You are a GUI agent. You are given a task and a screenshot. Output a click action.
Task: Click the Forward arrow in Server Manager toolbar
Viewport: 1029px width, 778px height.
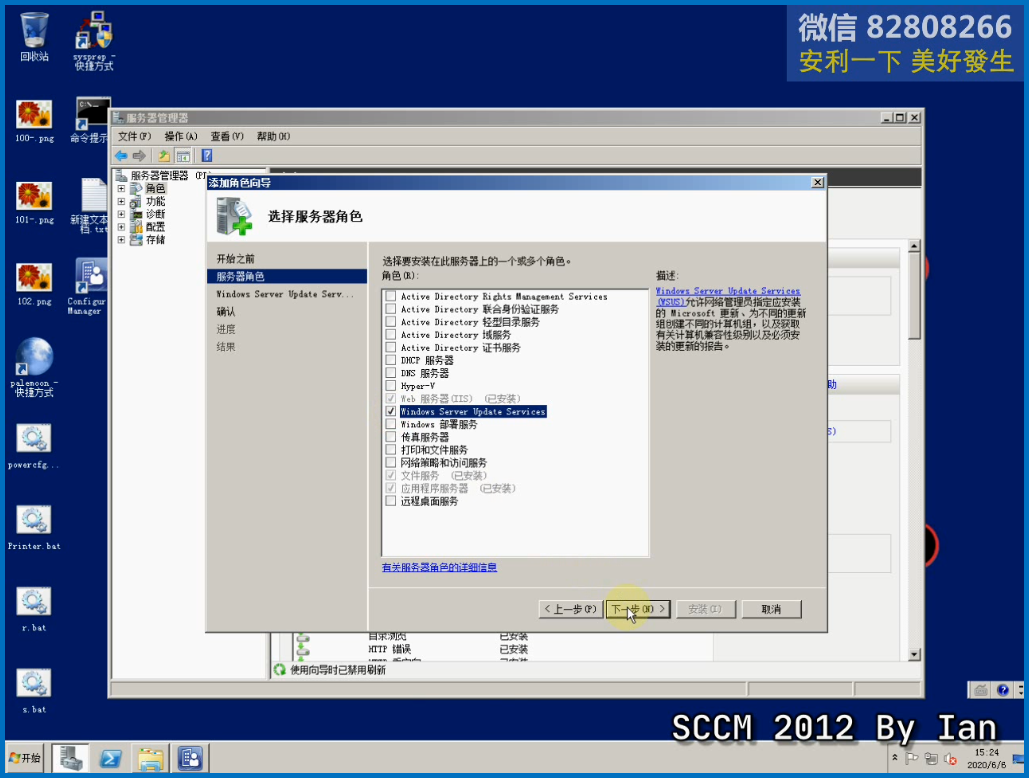pyautogui.click(x=139, y=156)
